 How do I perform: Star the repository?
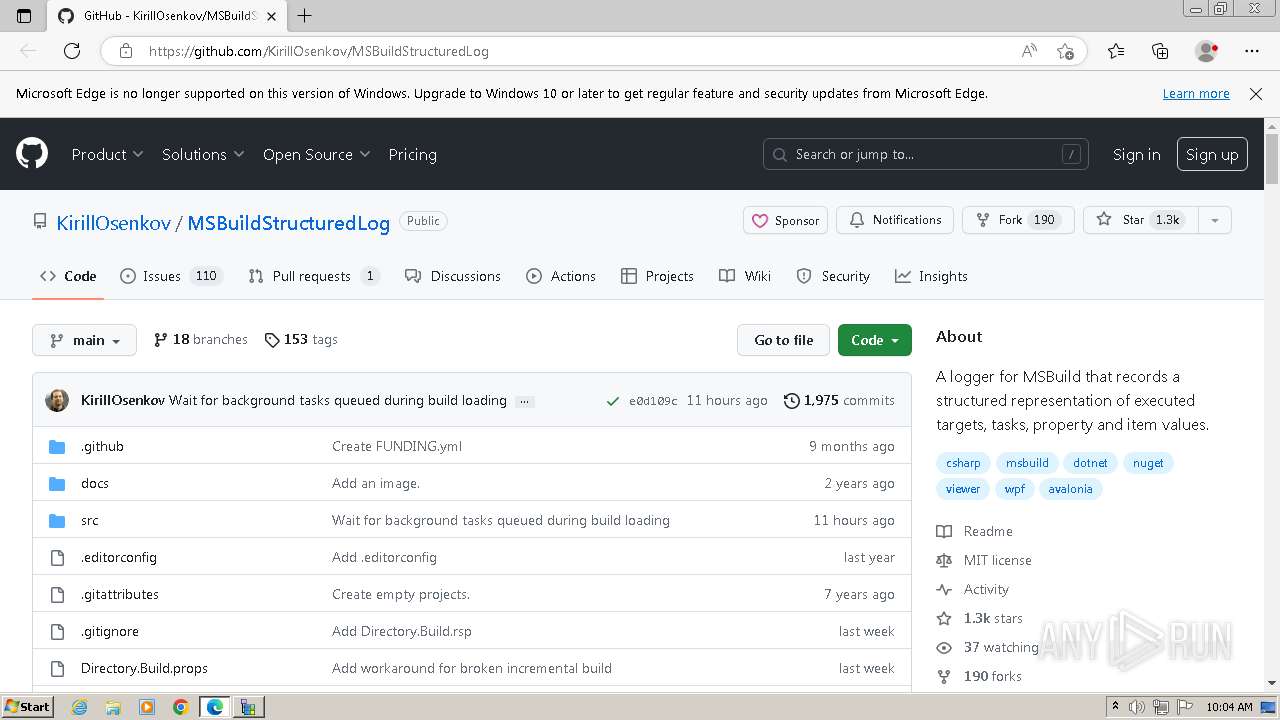coord(1140,220)
